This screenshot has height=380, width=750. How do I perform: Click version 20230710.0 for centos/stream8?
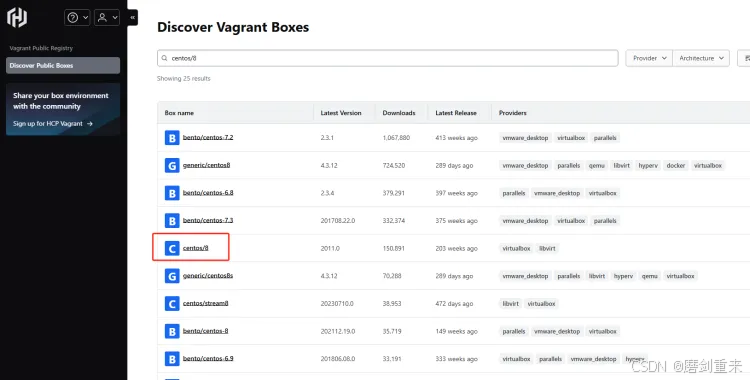336,303
